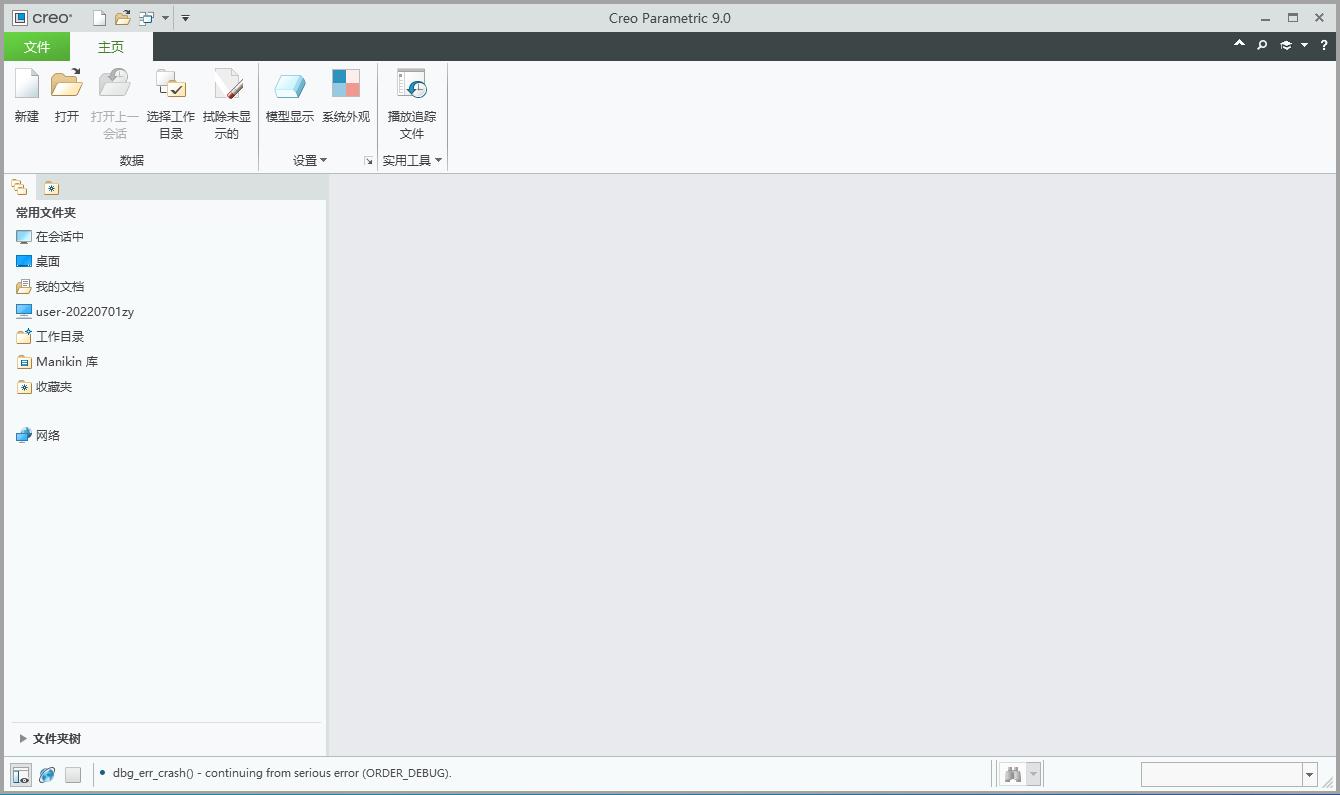Switch to the 文件 tab

tap(37, 46)
